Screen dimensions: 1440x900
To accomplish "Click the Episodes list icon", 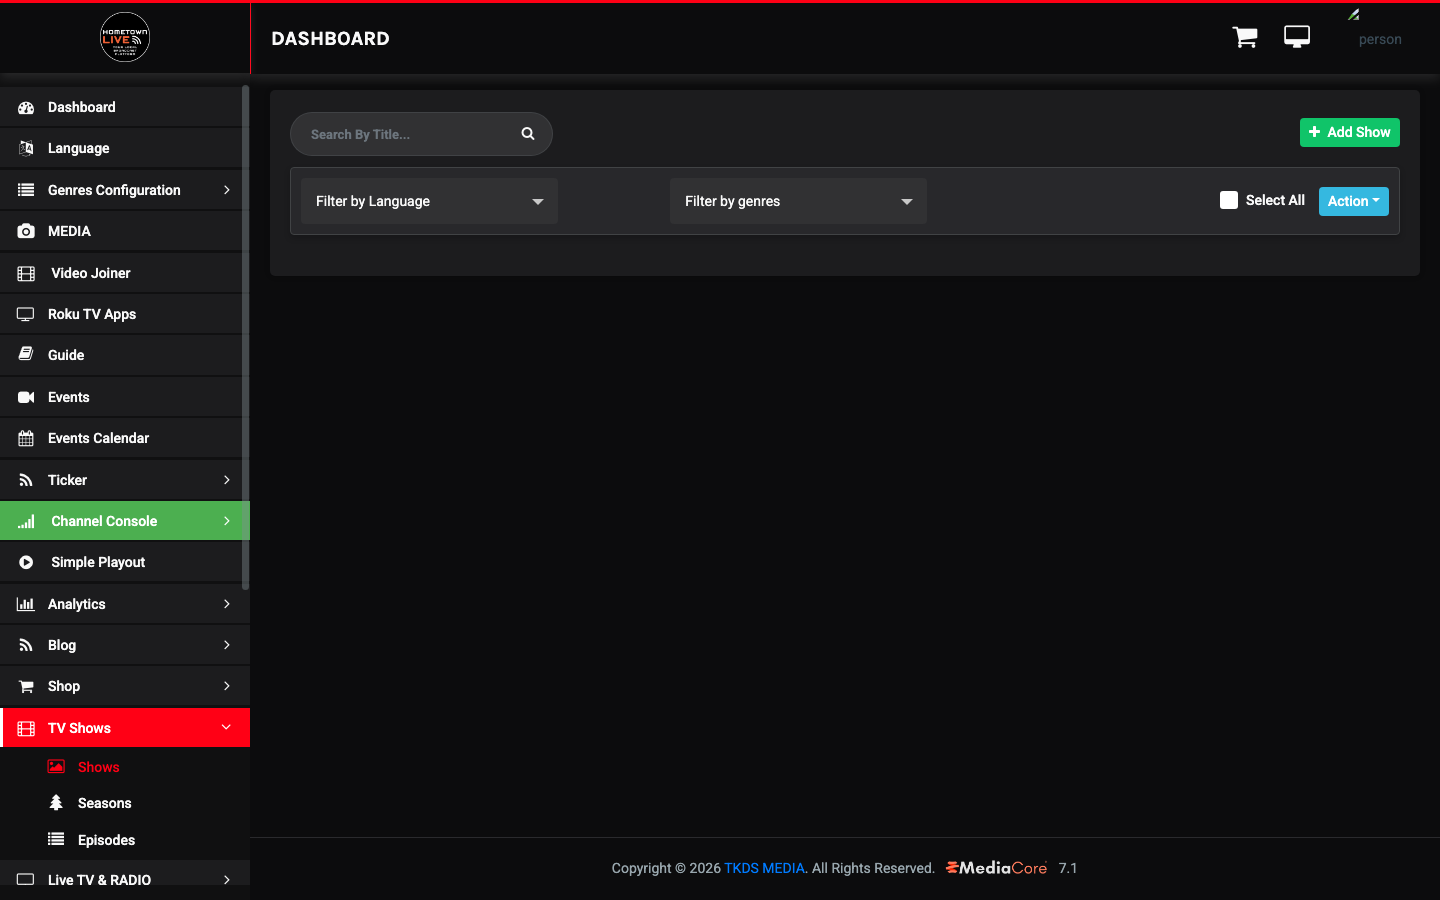I will point(56,839).
